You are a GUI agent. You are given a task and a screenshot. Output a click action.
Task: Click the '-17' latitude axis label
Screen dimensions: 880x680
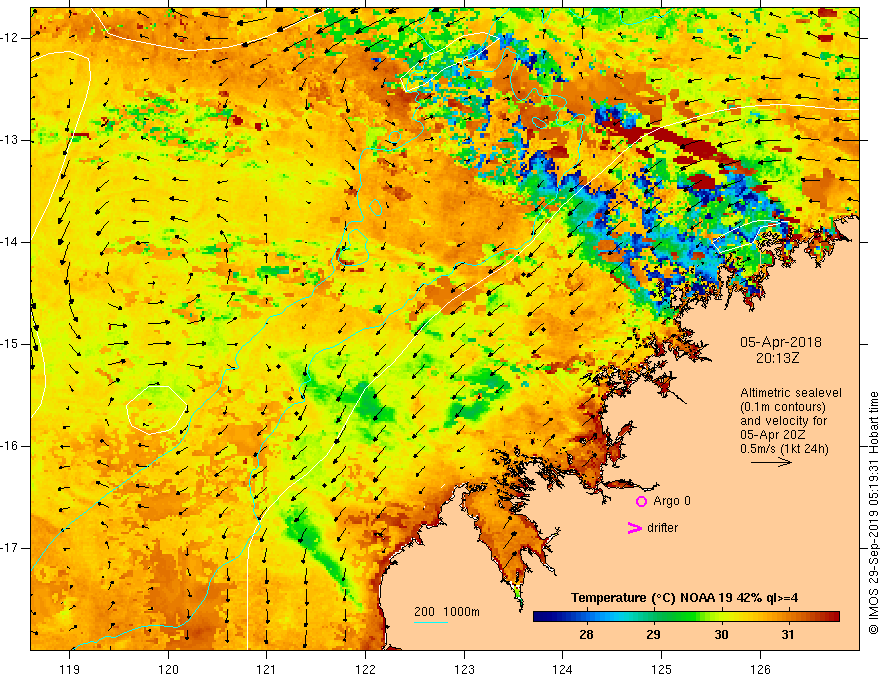click(10, 548)
